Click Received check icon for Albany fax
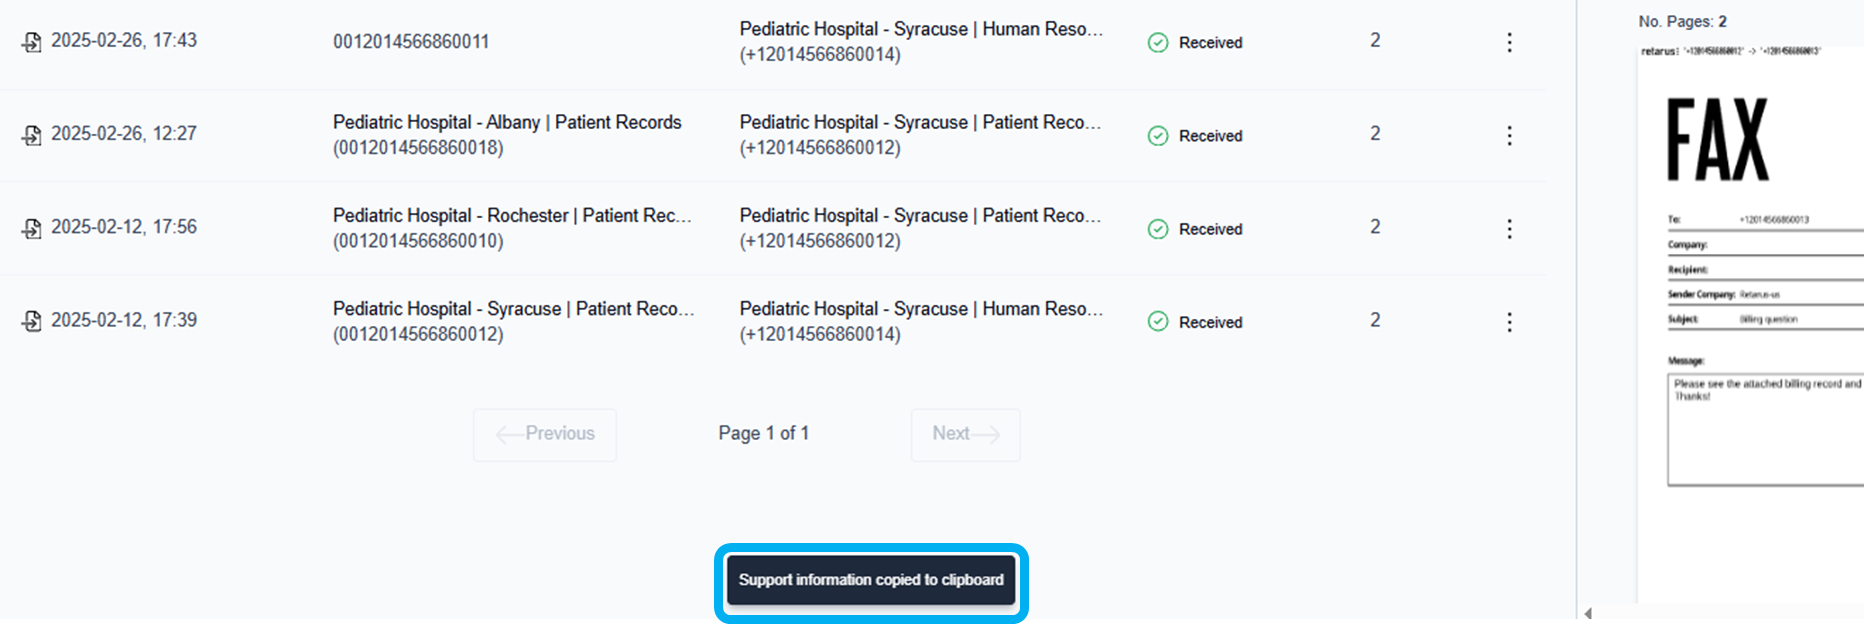The image size is (1864, 624). tap(1158, 136)
